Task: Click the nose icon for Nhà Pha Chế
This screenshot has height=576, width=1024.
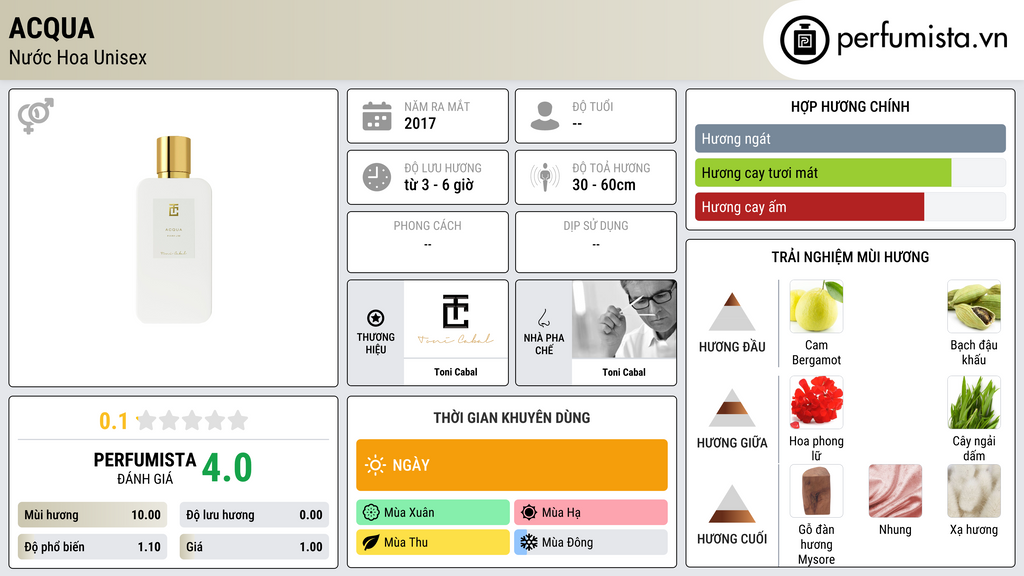Action: [543, 318]
